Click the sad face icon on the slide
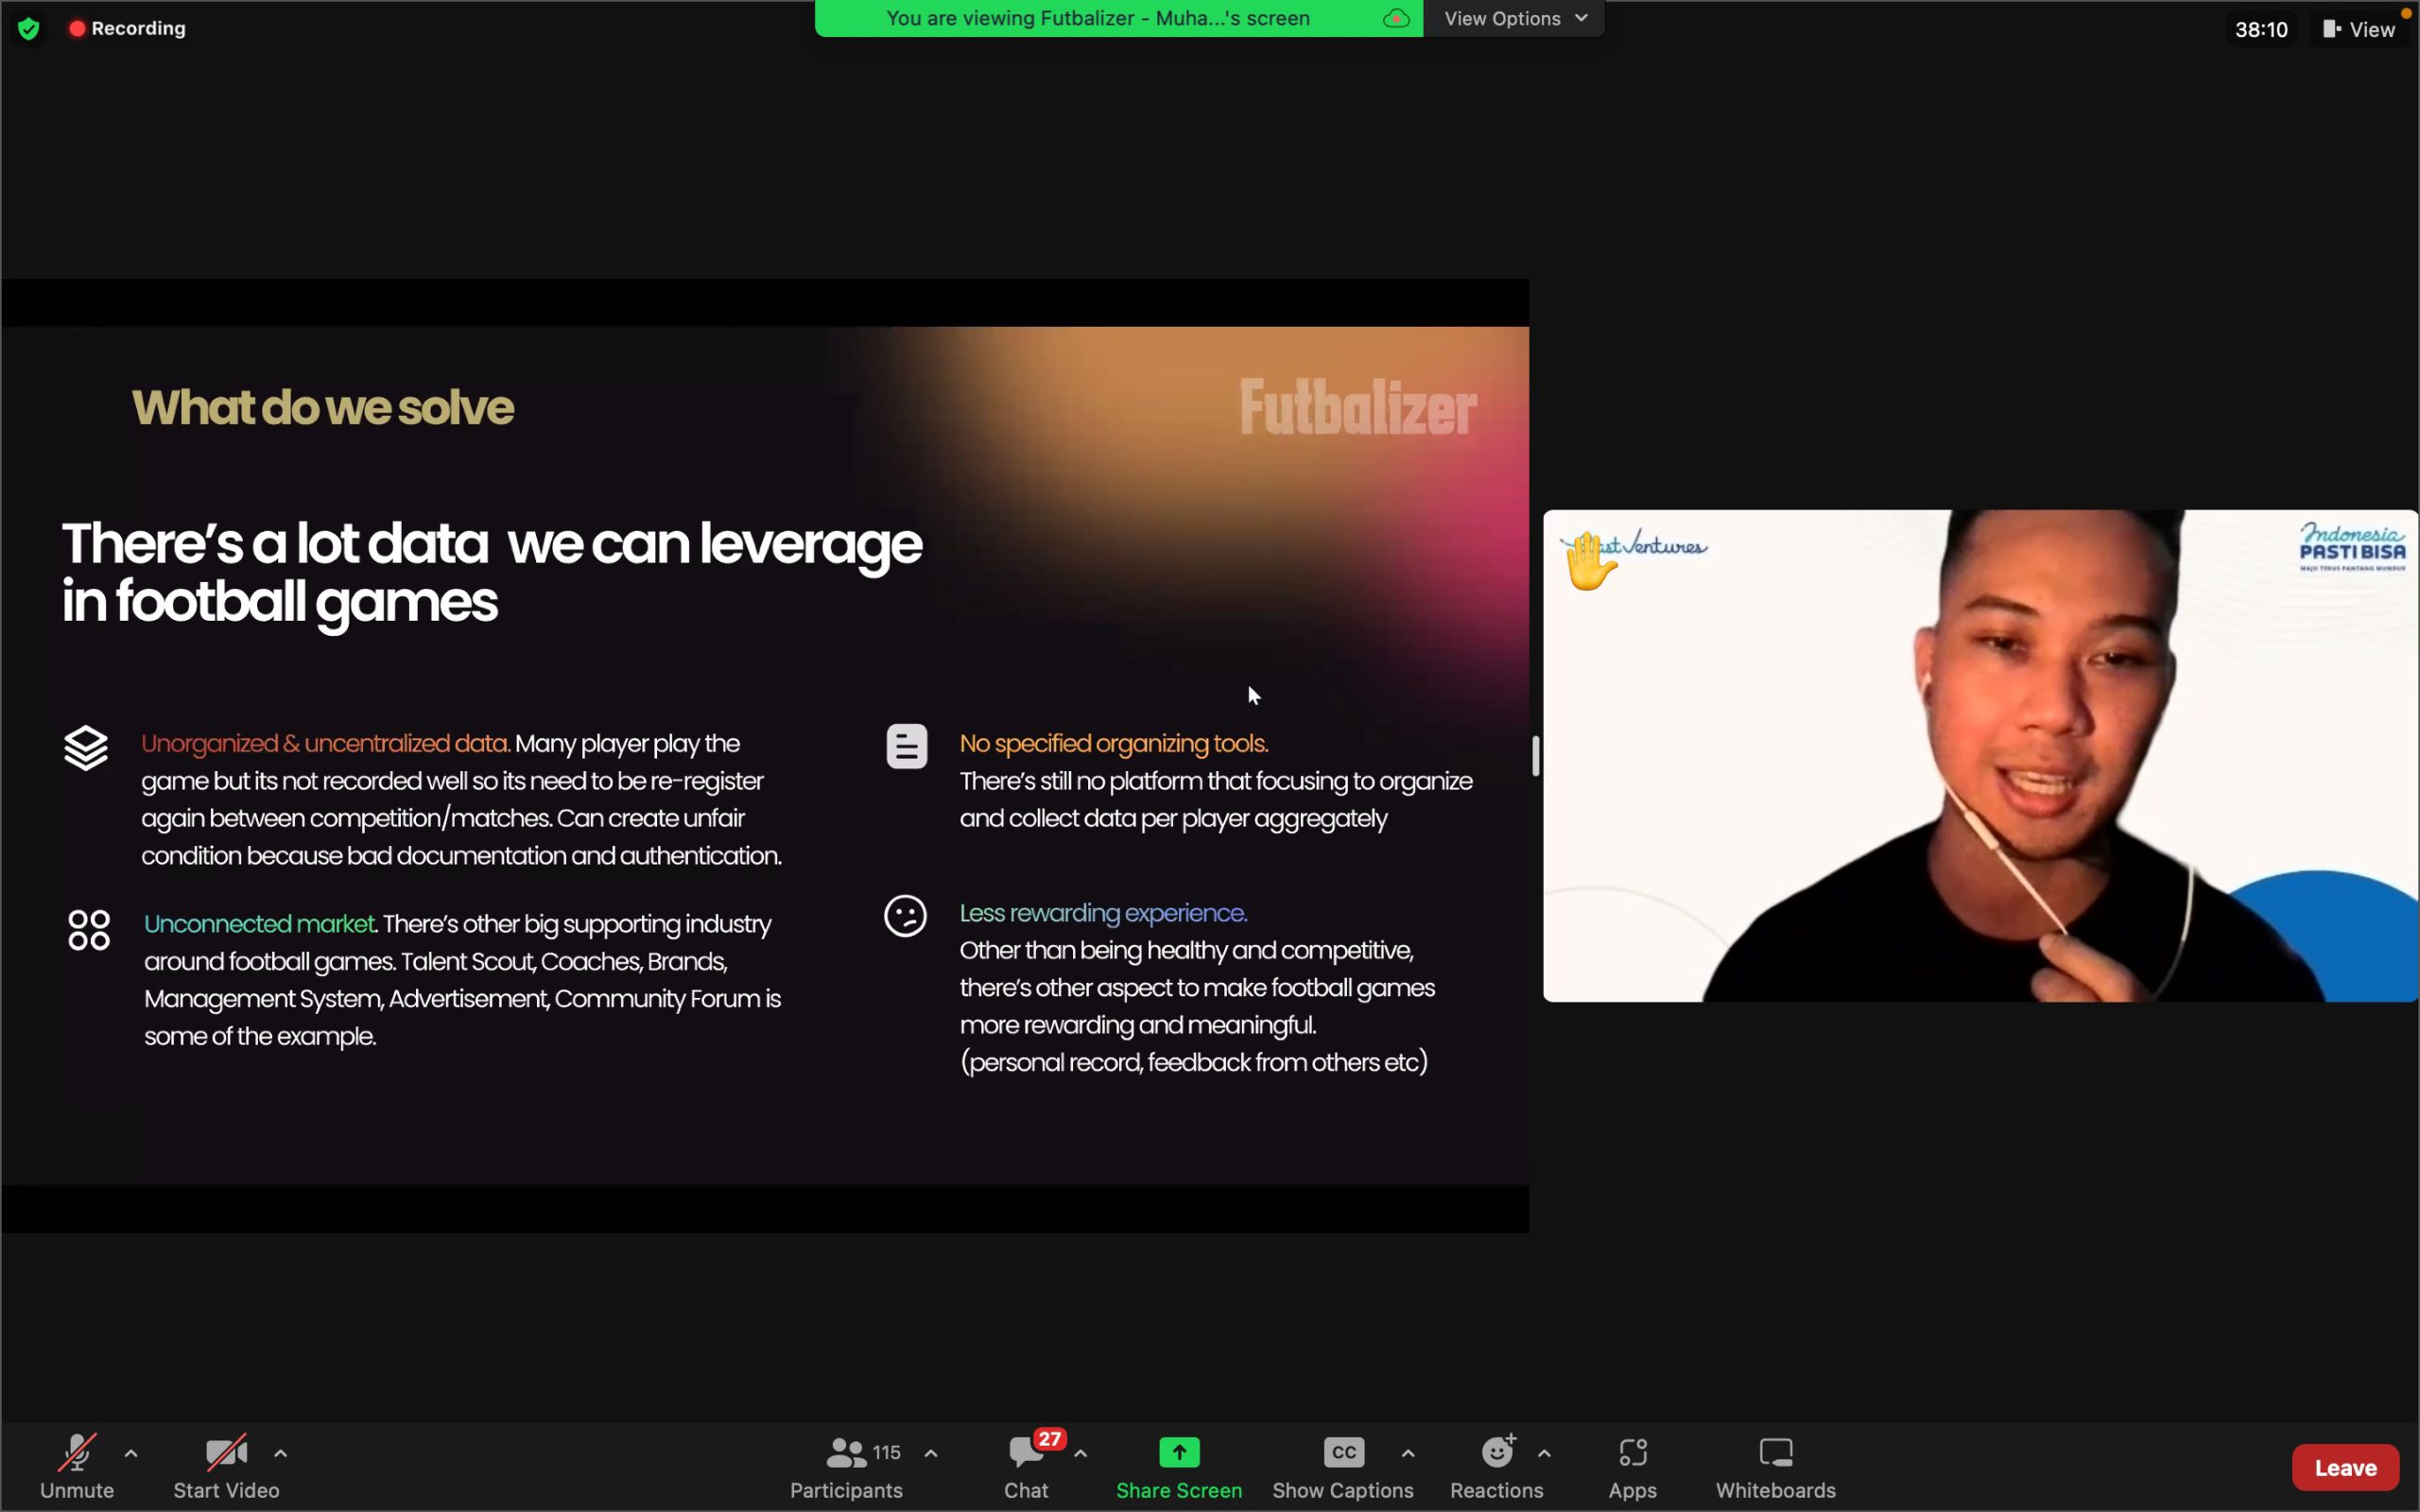 tap(906, 915)
